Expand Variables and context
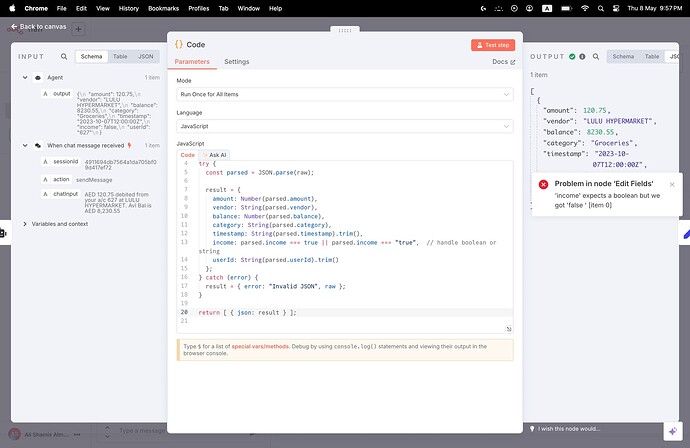 (x=25, y=224)
